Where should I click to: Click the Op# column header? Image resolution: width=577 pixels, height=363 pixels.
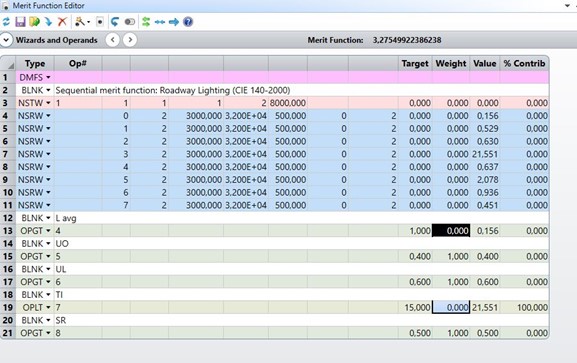coord(78,63)
